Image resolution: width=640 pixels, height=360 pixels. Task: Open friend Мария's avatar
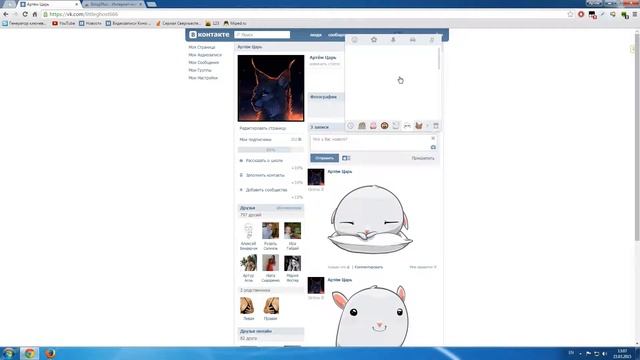[x=292, y=263]
